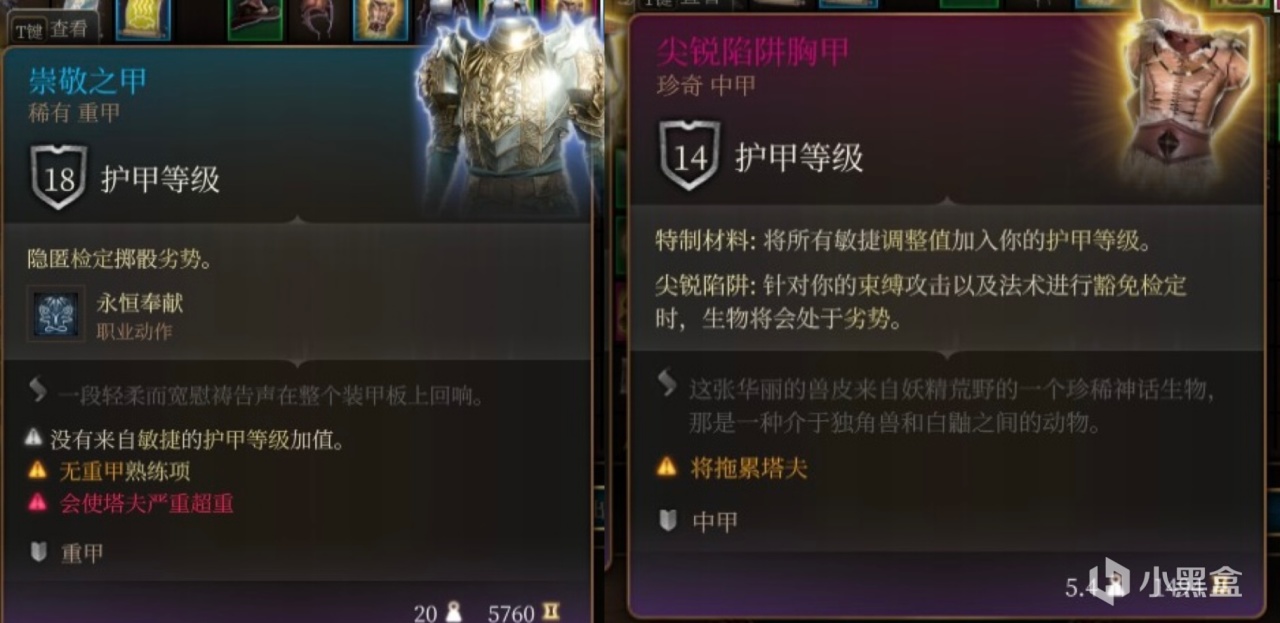Click the armor class 14 shield icon
1280x623 pixels.
pos(689,156)
